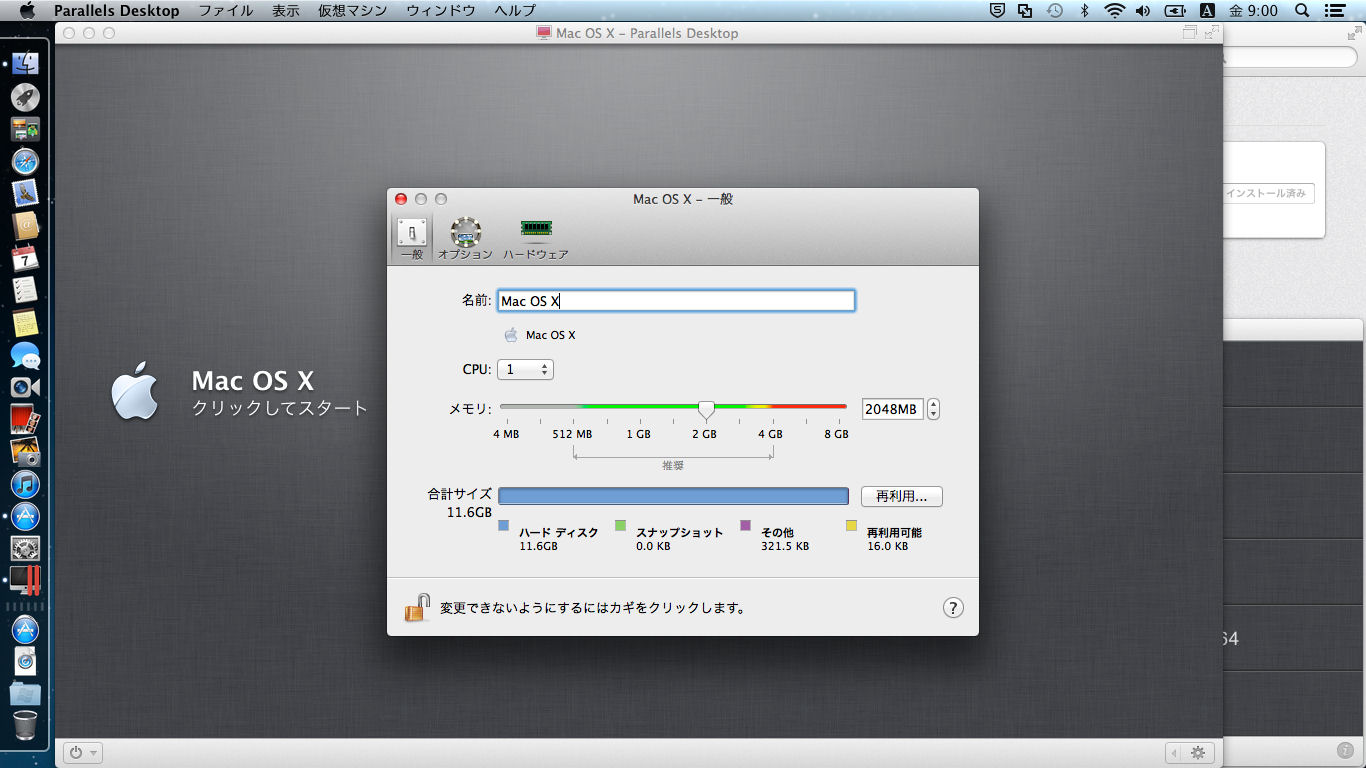The width and height of the screenshot is (1366, 768).
Task: Click the 2048MB memory value field
Action: tap(892, 409)
